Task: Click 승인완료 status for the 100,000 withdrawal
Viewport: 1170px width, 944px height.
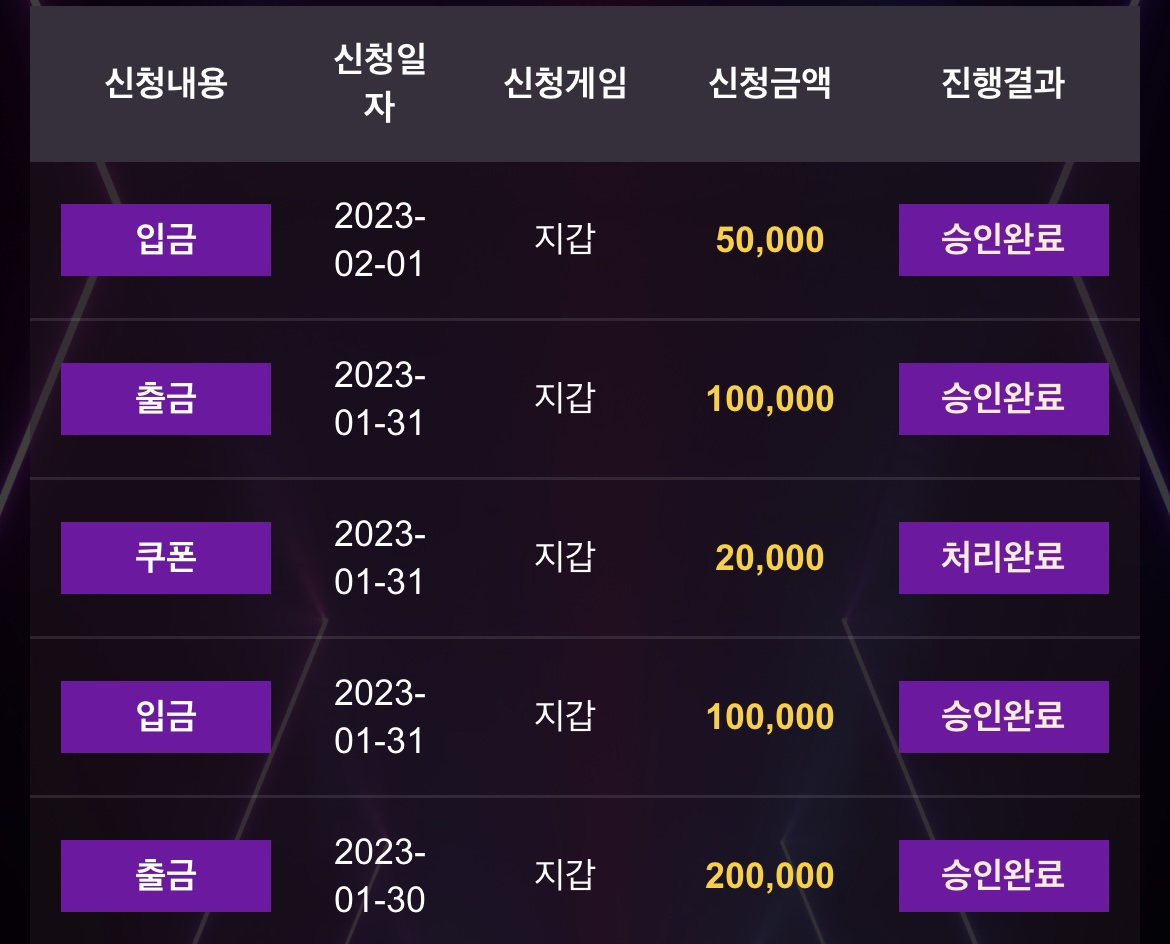Action: click(x=1004, y=398)
